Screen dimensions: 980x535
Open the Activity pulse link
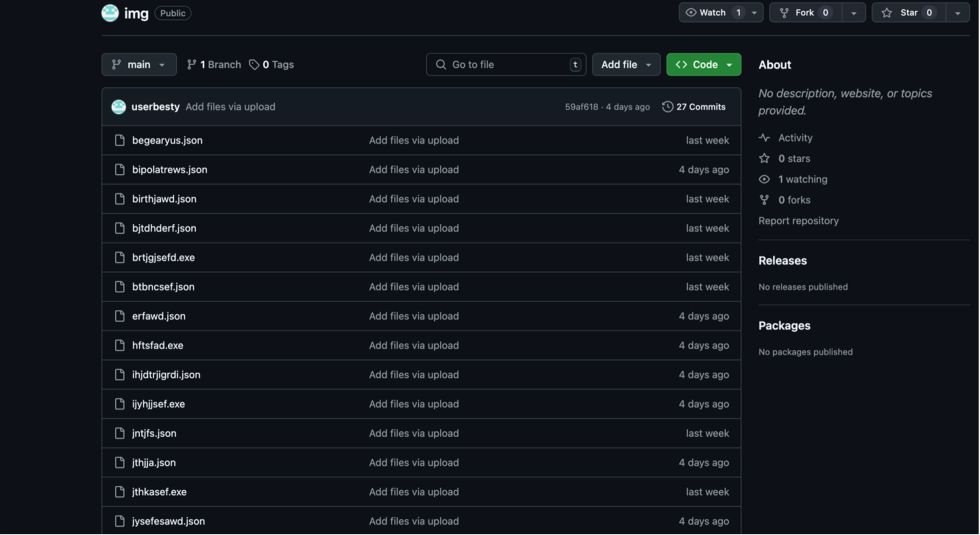point(795,138)
